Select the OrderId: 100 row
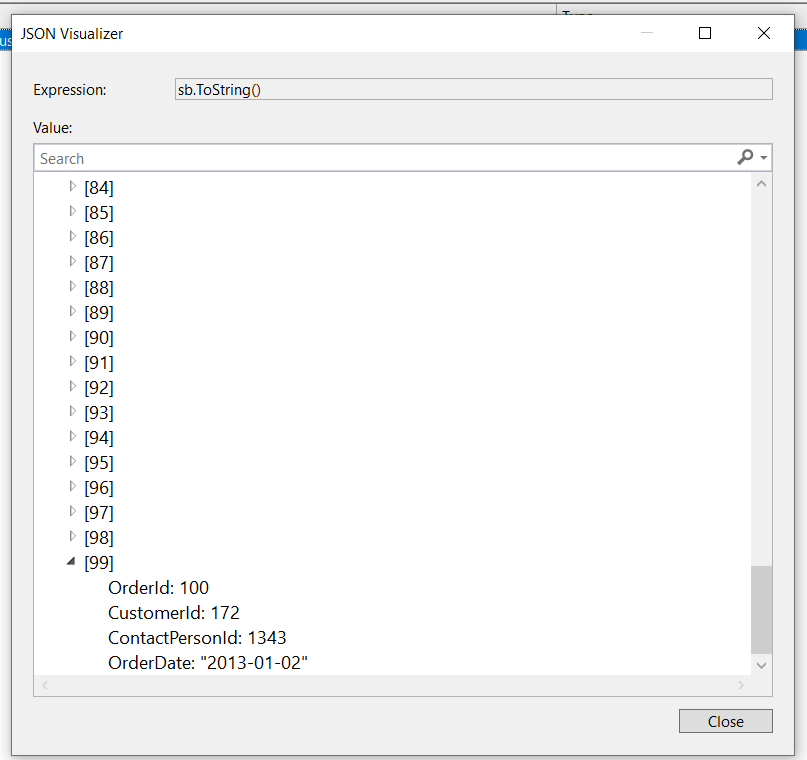The image size is (807, 760). [159, 588]
